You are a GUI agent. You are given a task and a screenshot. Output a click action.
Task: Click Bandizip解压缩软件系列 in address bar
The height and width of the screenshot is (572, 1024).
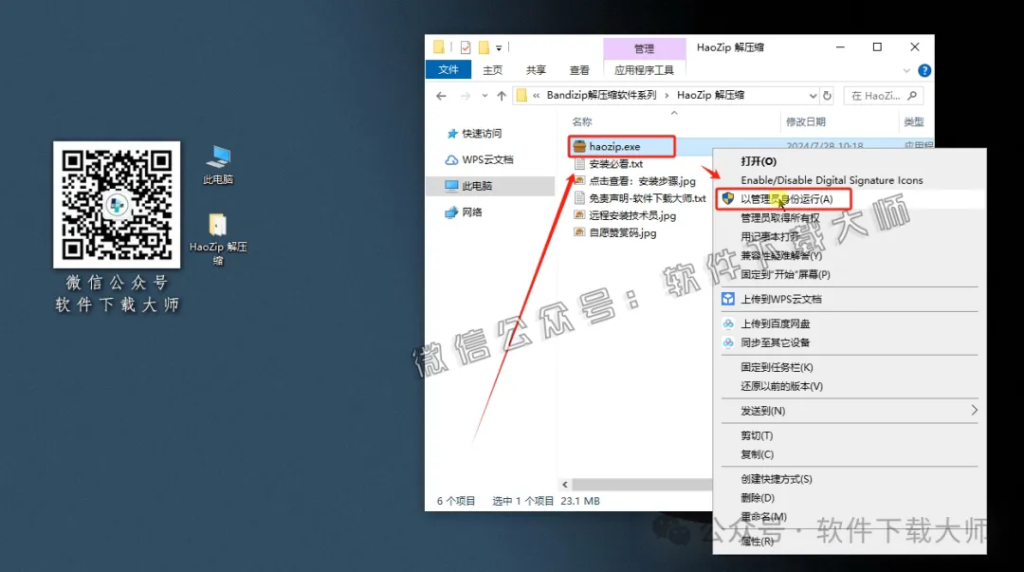coord(601,95)
